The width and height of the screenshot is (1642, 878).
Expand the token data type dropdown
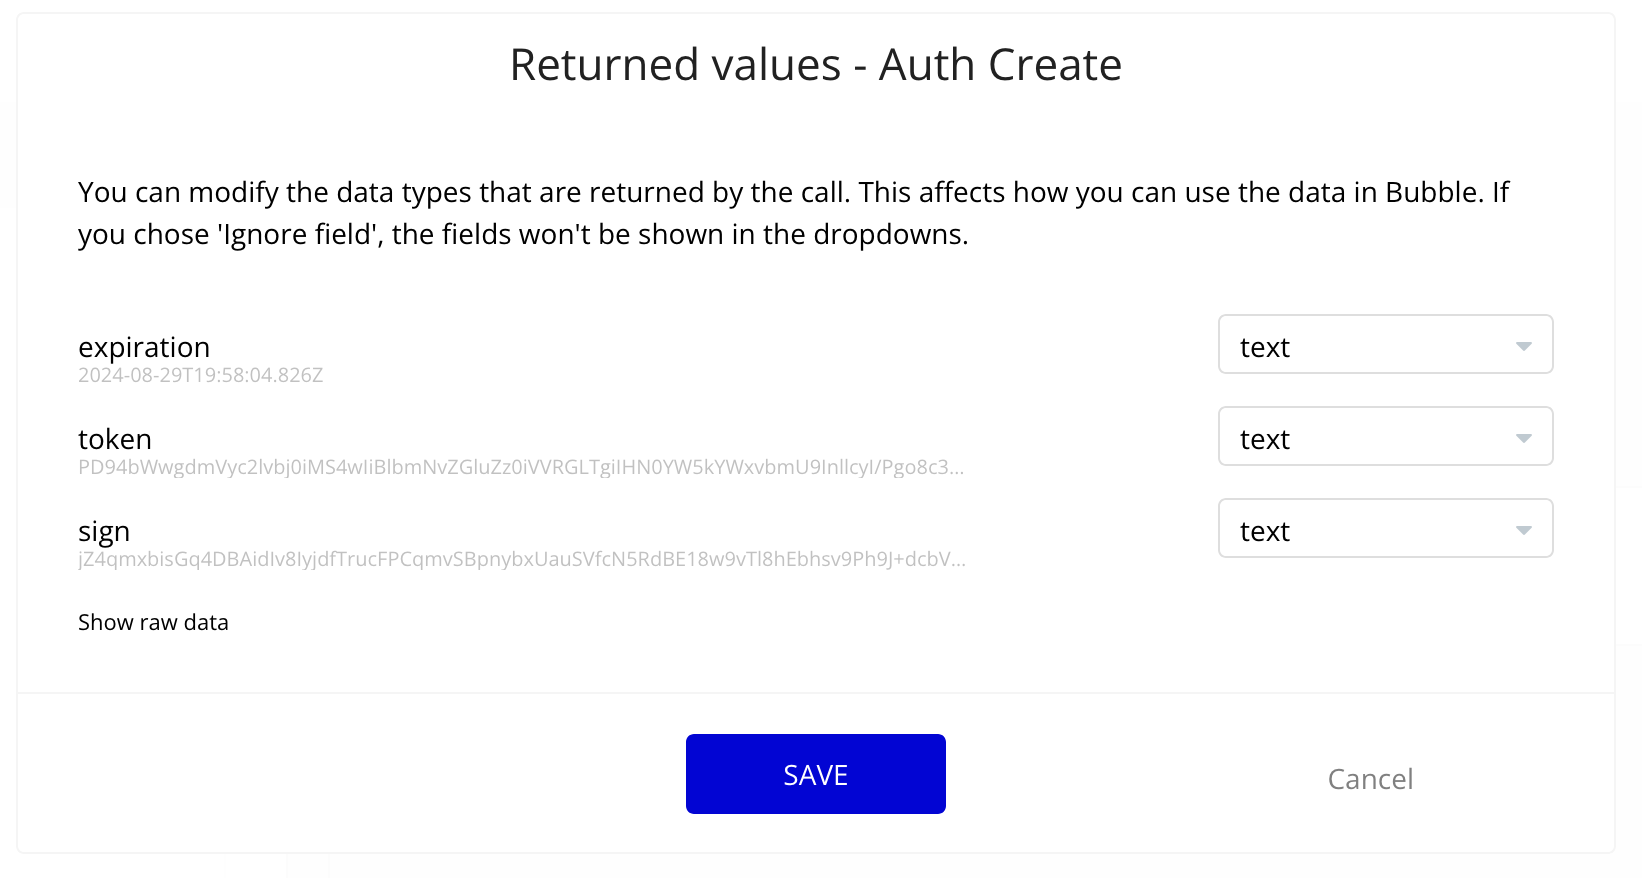pyautogui.click(x=1384, y=437)
